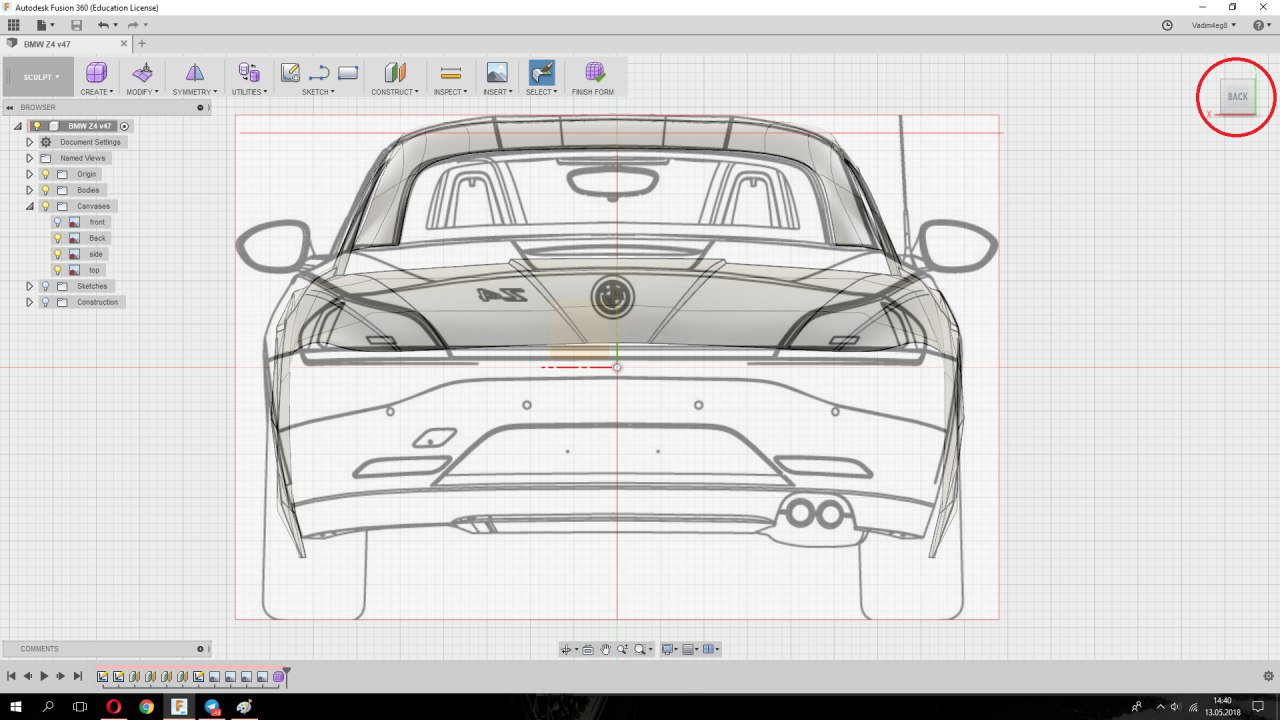Click the Orbit navigation tool
Image resolution: width=1280 pixels, height=720 pixels.
coord(568,649)
